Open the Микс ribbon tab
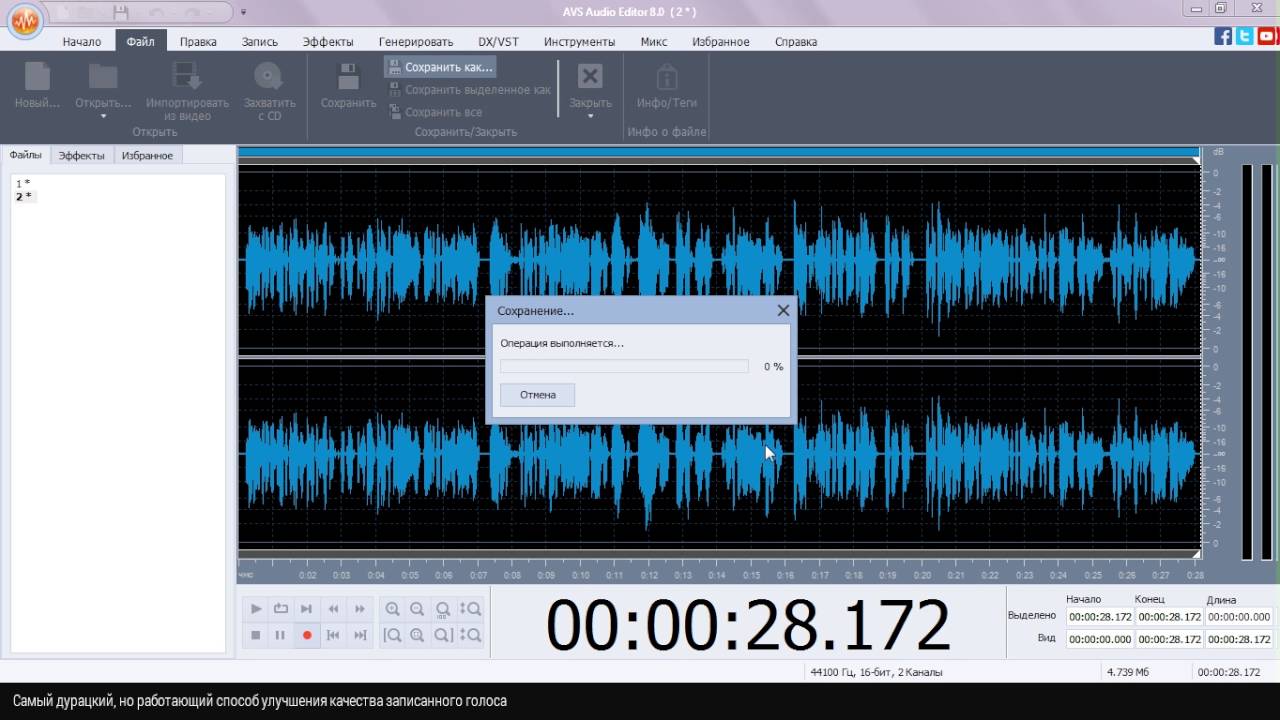Image resolution: width=1280 pixels, height=720 pixels. coord(654,42)
